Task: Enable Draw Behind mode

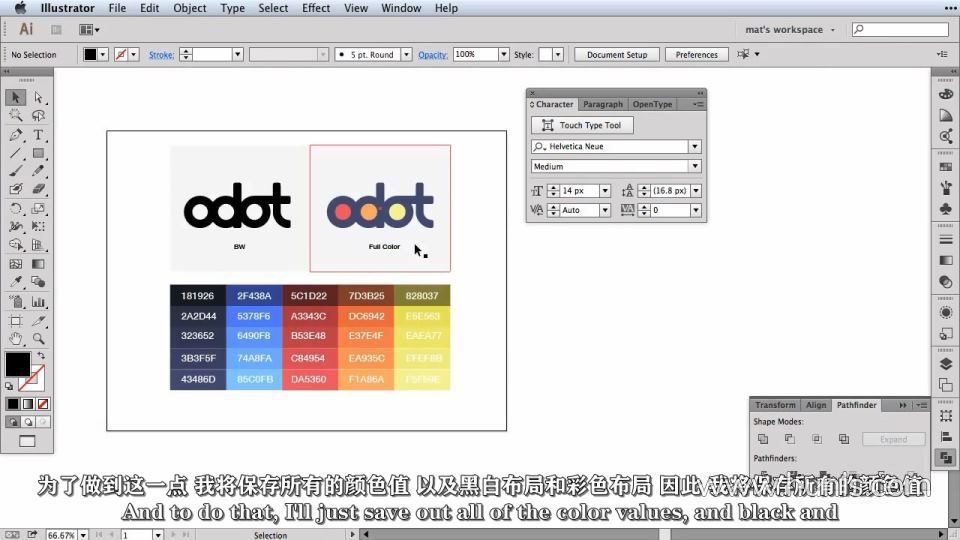Action: click(28, 422)
